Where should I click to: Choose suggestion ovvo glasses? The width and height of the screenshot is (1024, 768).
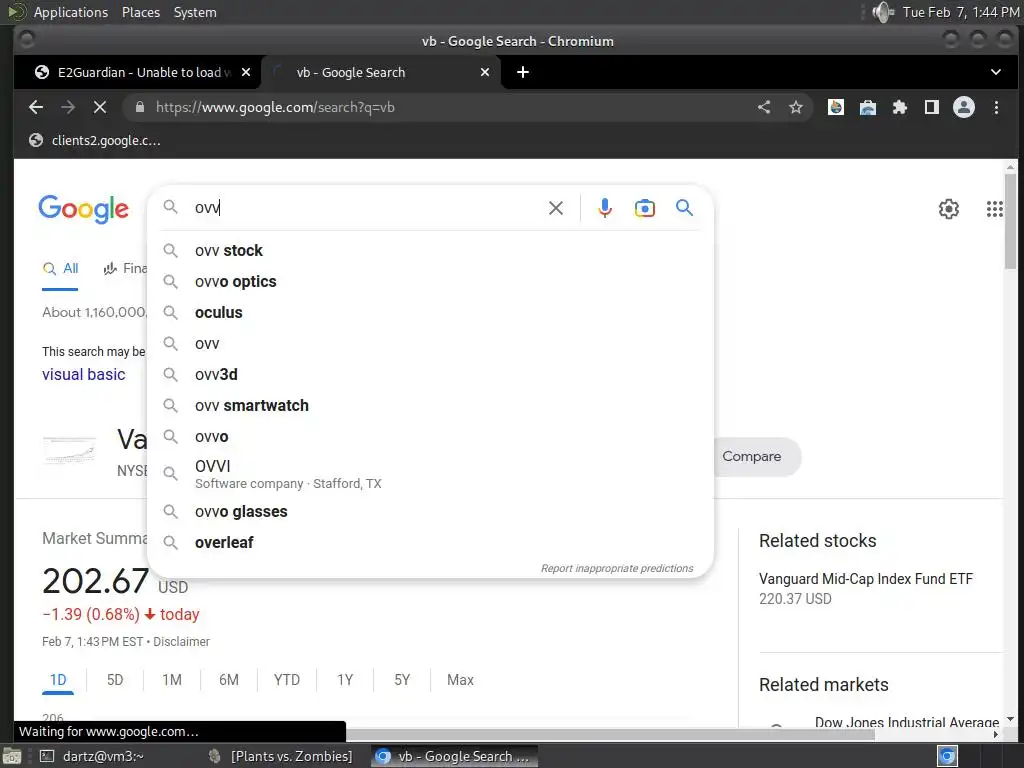click(430, 511)
